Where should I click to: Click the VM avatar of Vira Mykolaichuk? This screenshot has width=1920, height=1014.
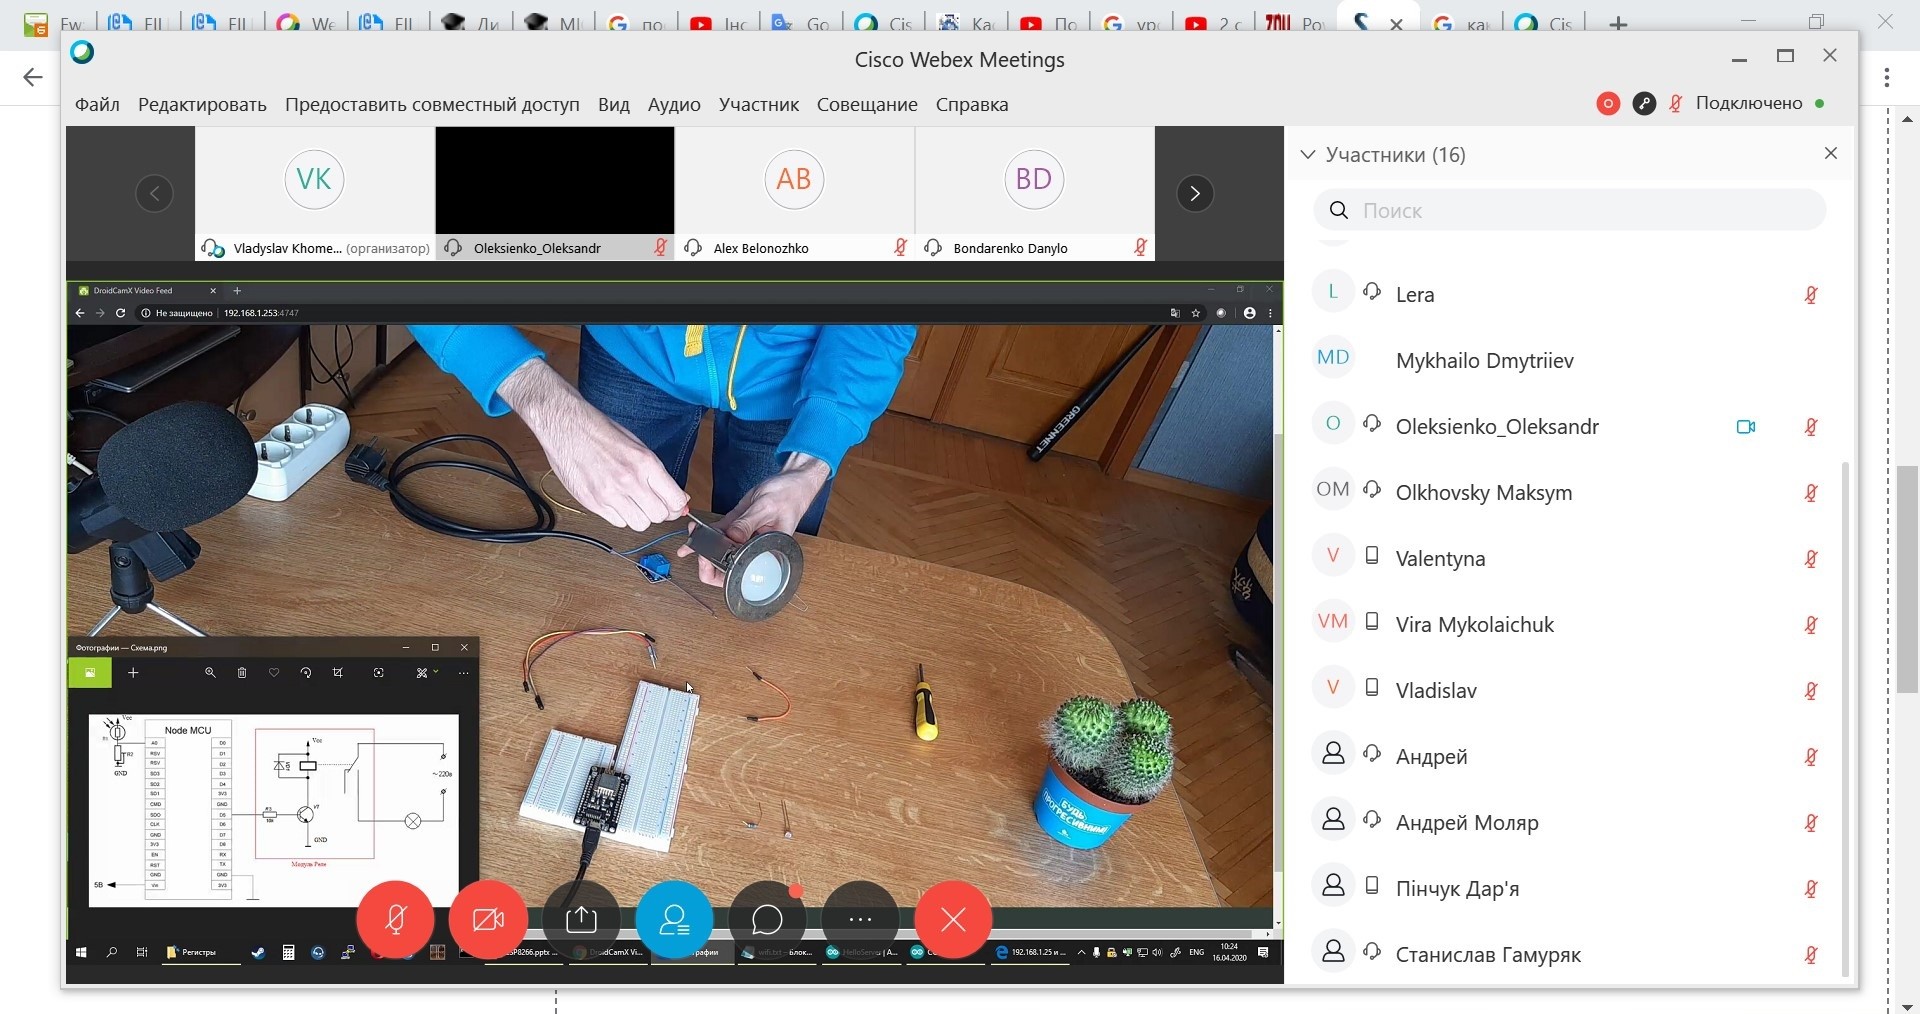[1333, 622]
